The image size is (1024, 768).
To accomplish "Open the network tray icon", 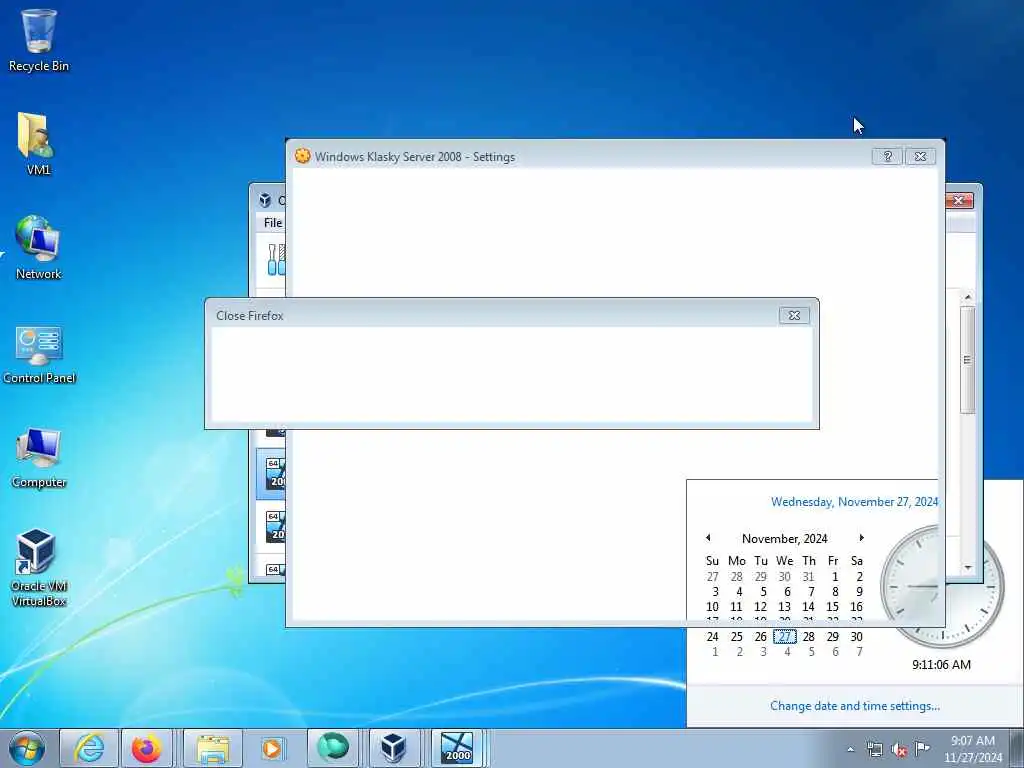I will click(x=874, y=749).
